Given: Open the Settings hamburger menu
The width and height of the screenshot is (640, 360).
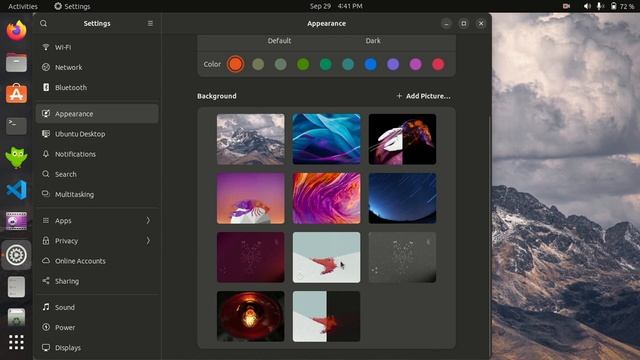Looking at the screenshot, I should (x=150, y=24).
